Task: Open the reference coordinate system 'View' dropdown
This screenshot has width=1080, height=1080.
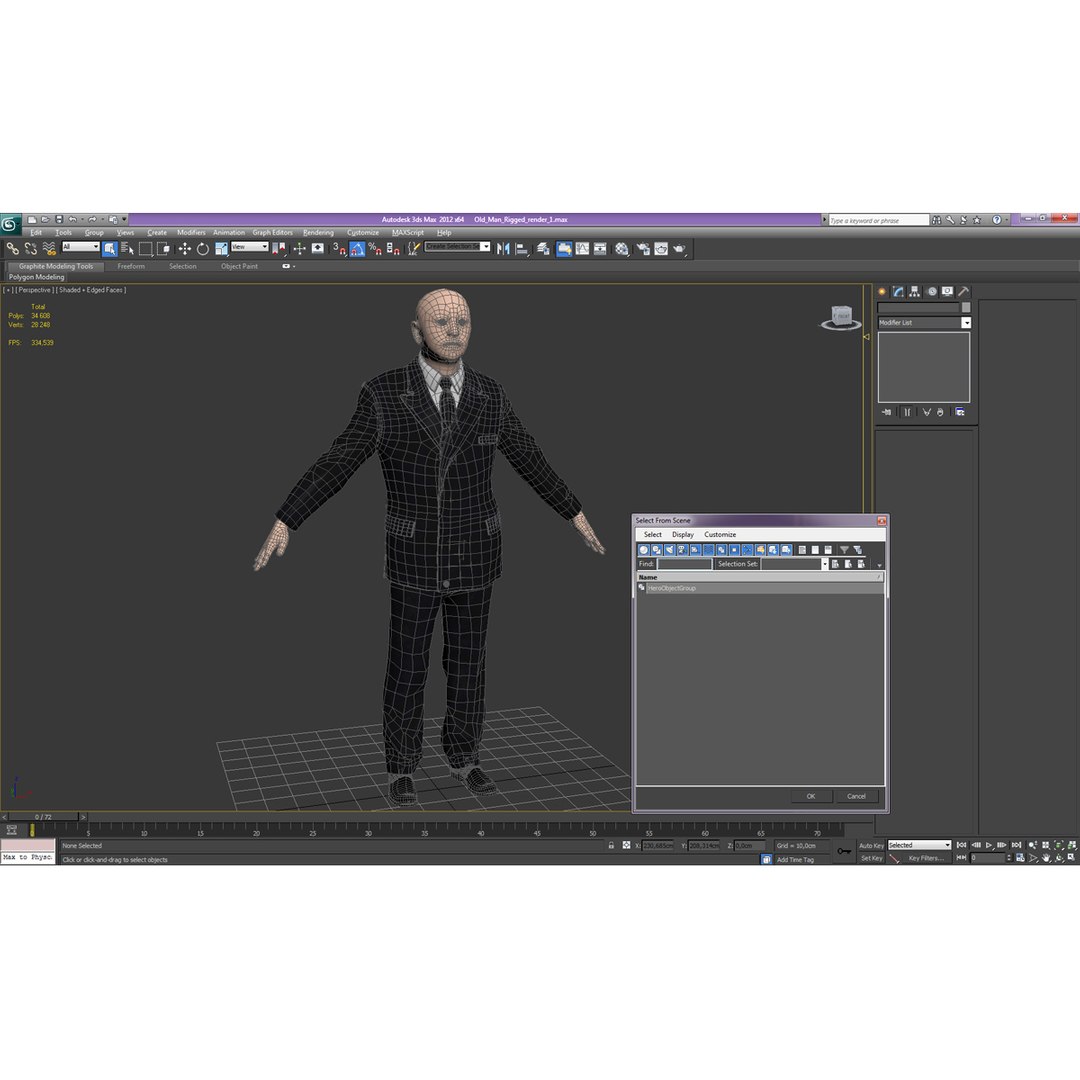Action: tap(249, 247)
